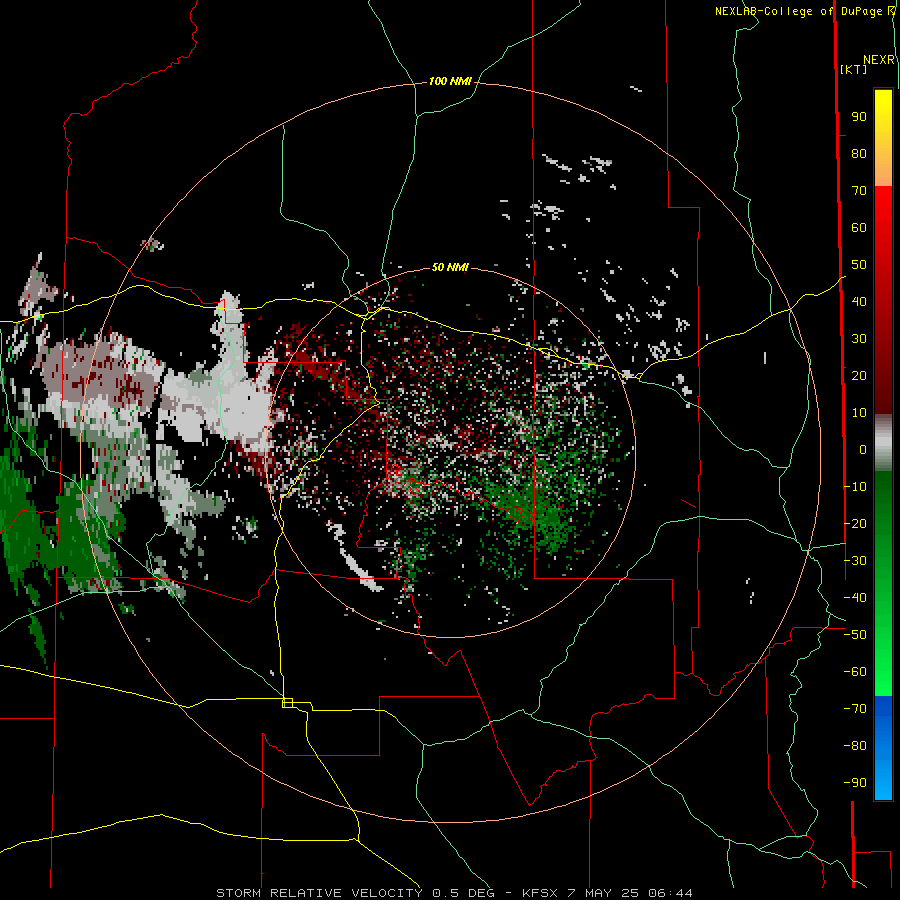Click the -40 value on the velocity scale
Screen dimensions: 900x900
tap(855, 598)
